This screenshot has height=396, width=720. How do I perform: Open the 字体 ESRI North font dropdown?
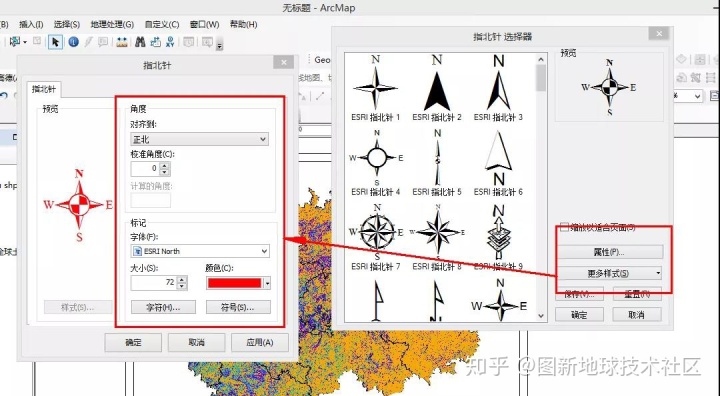coord(200,251)
